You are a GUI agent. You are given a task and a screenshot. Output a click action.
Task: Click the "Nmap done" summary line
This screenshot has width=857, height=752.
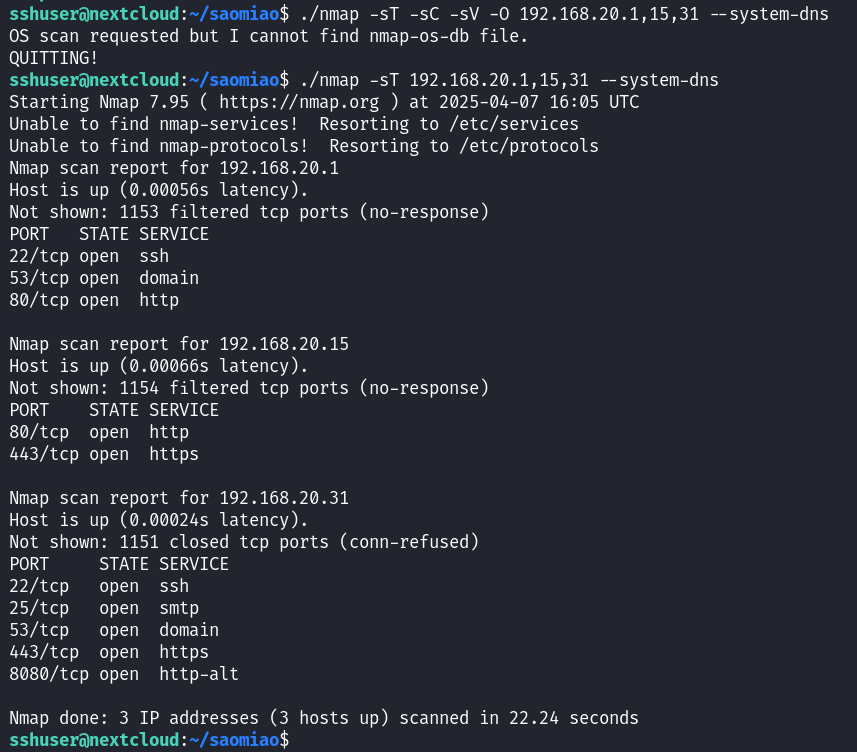(x=324, y=718)
